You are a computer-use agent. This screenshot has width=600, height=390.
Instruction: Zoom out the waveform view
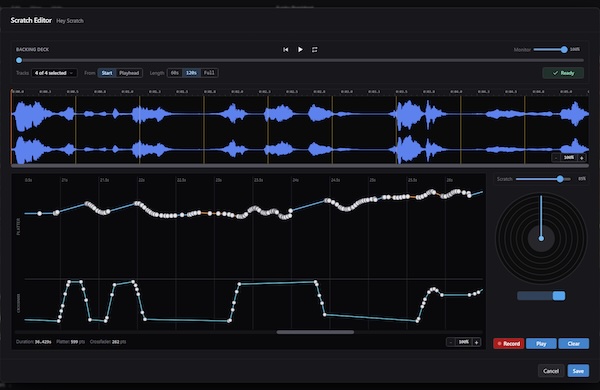point(556,158)
